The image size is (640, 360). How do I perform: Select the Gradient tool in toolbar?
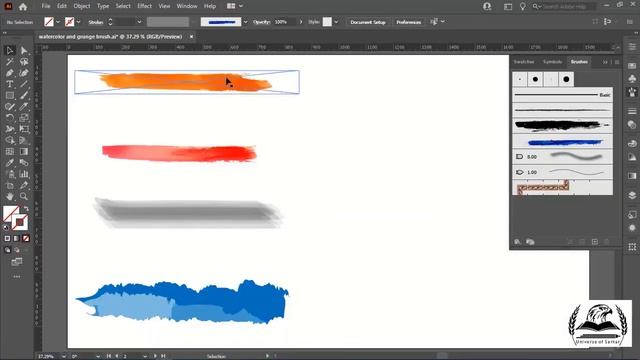click(x=24, y=151)
